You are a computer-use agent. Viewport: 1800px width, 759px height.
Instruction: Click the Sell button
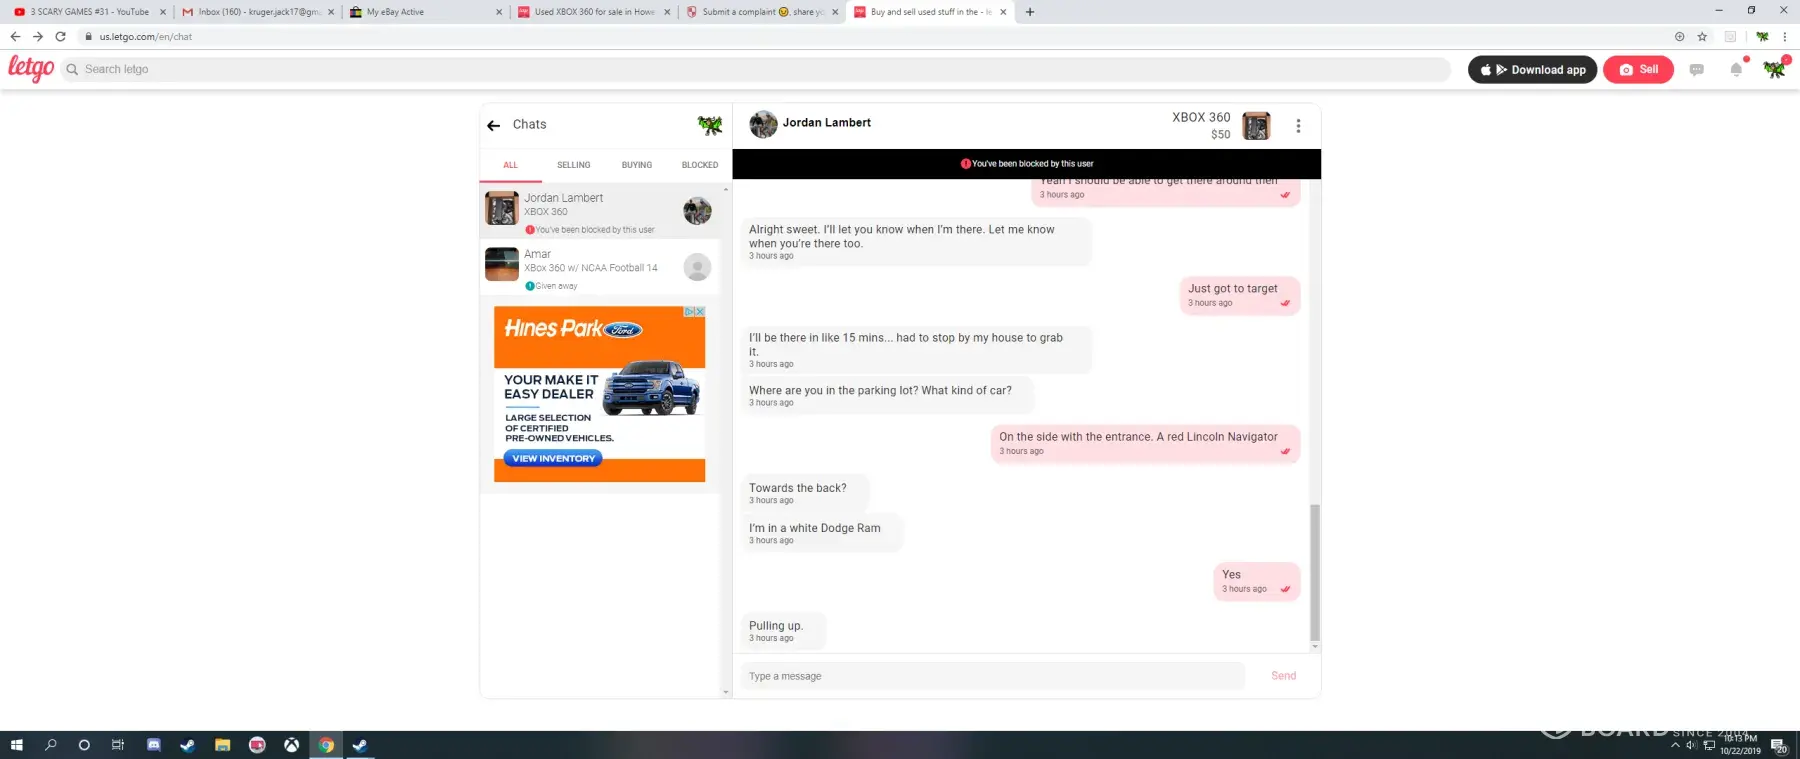pyautogui.click(x=1638, y=70)
